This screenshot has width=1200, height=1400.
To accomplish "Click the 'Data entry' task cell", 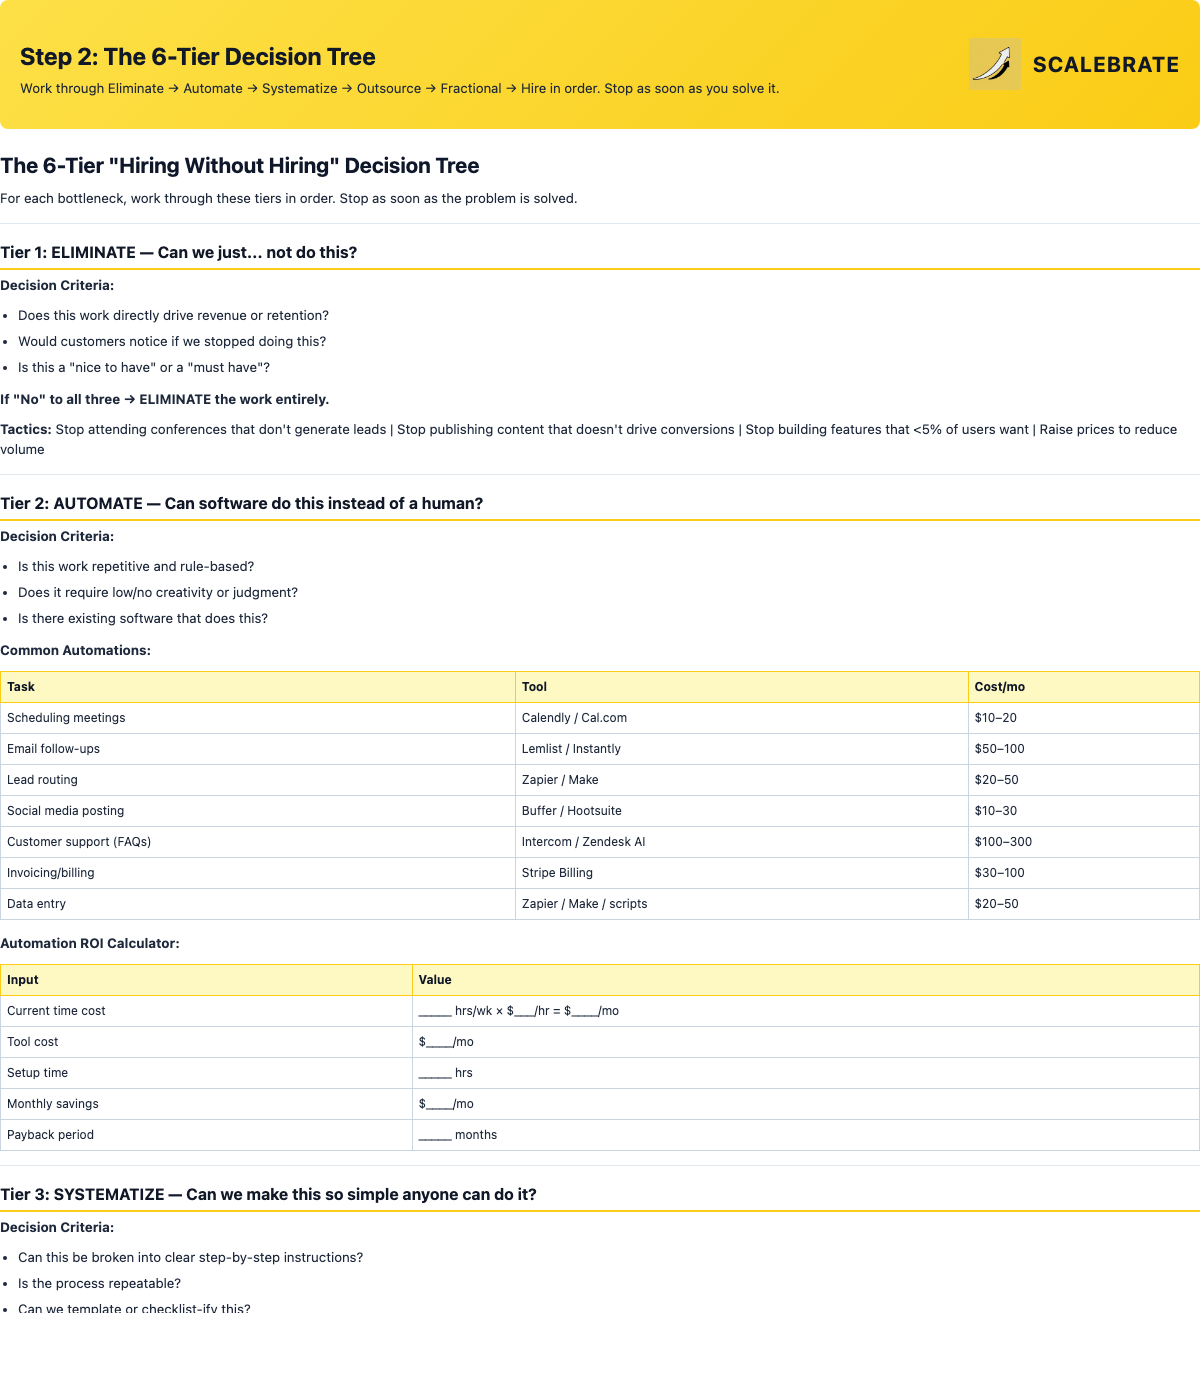I will (x=258, y=904).
